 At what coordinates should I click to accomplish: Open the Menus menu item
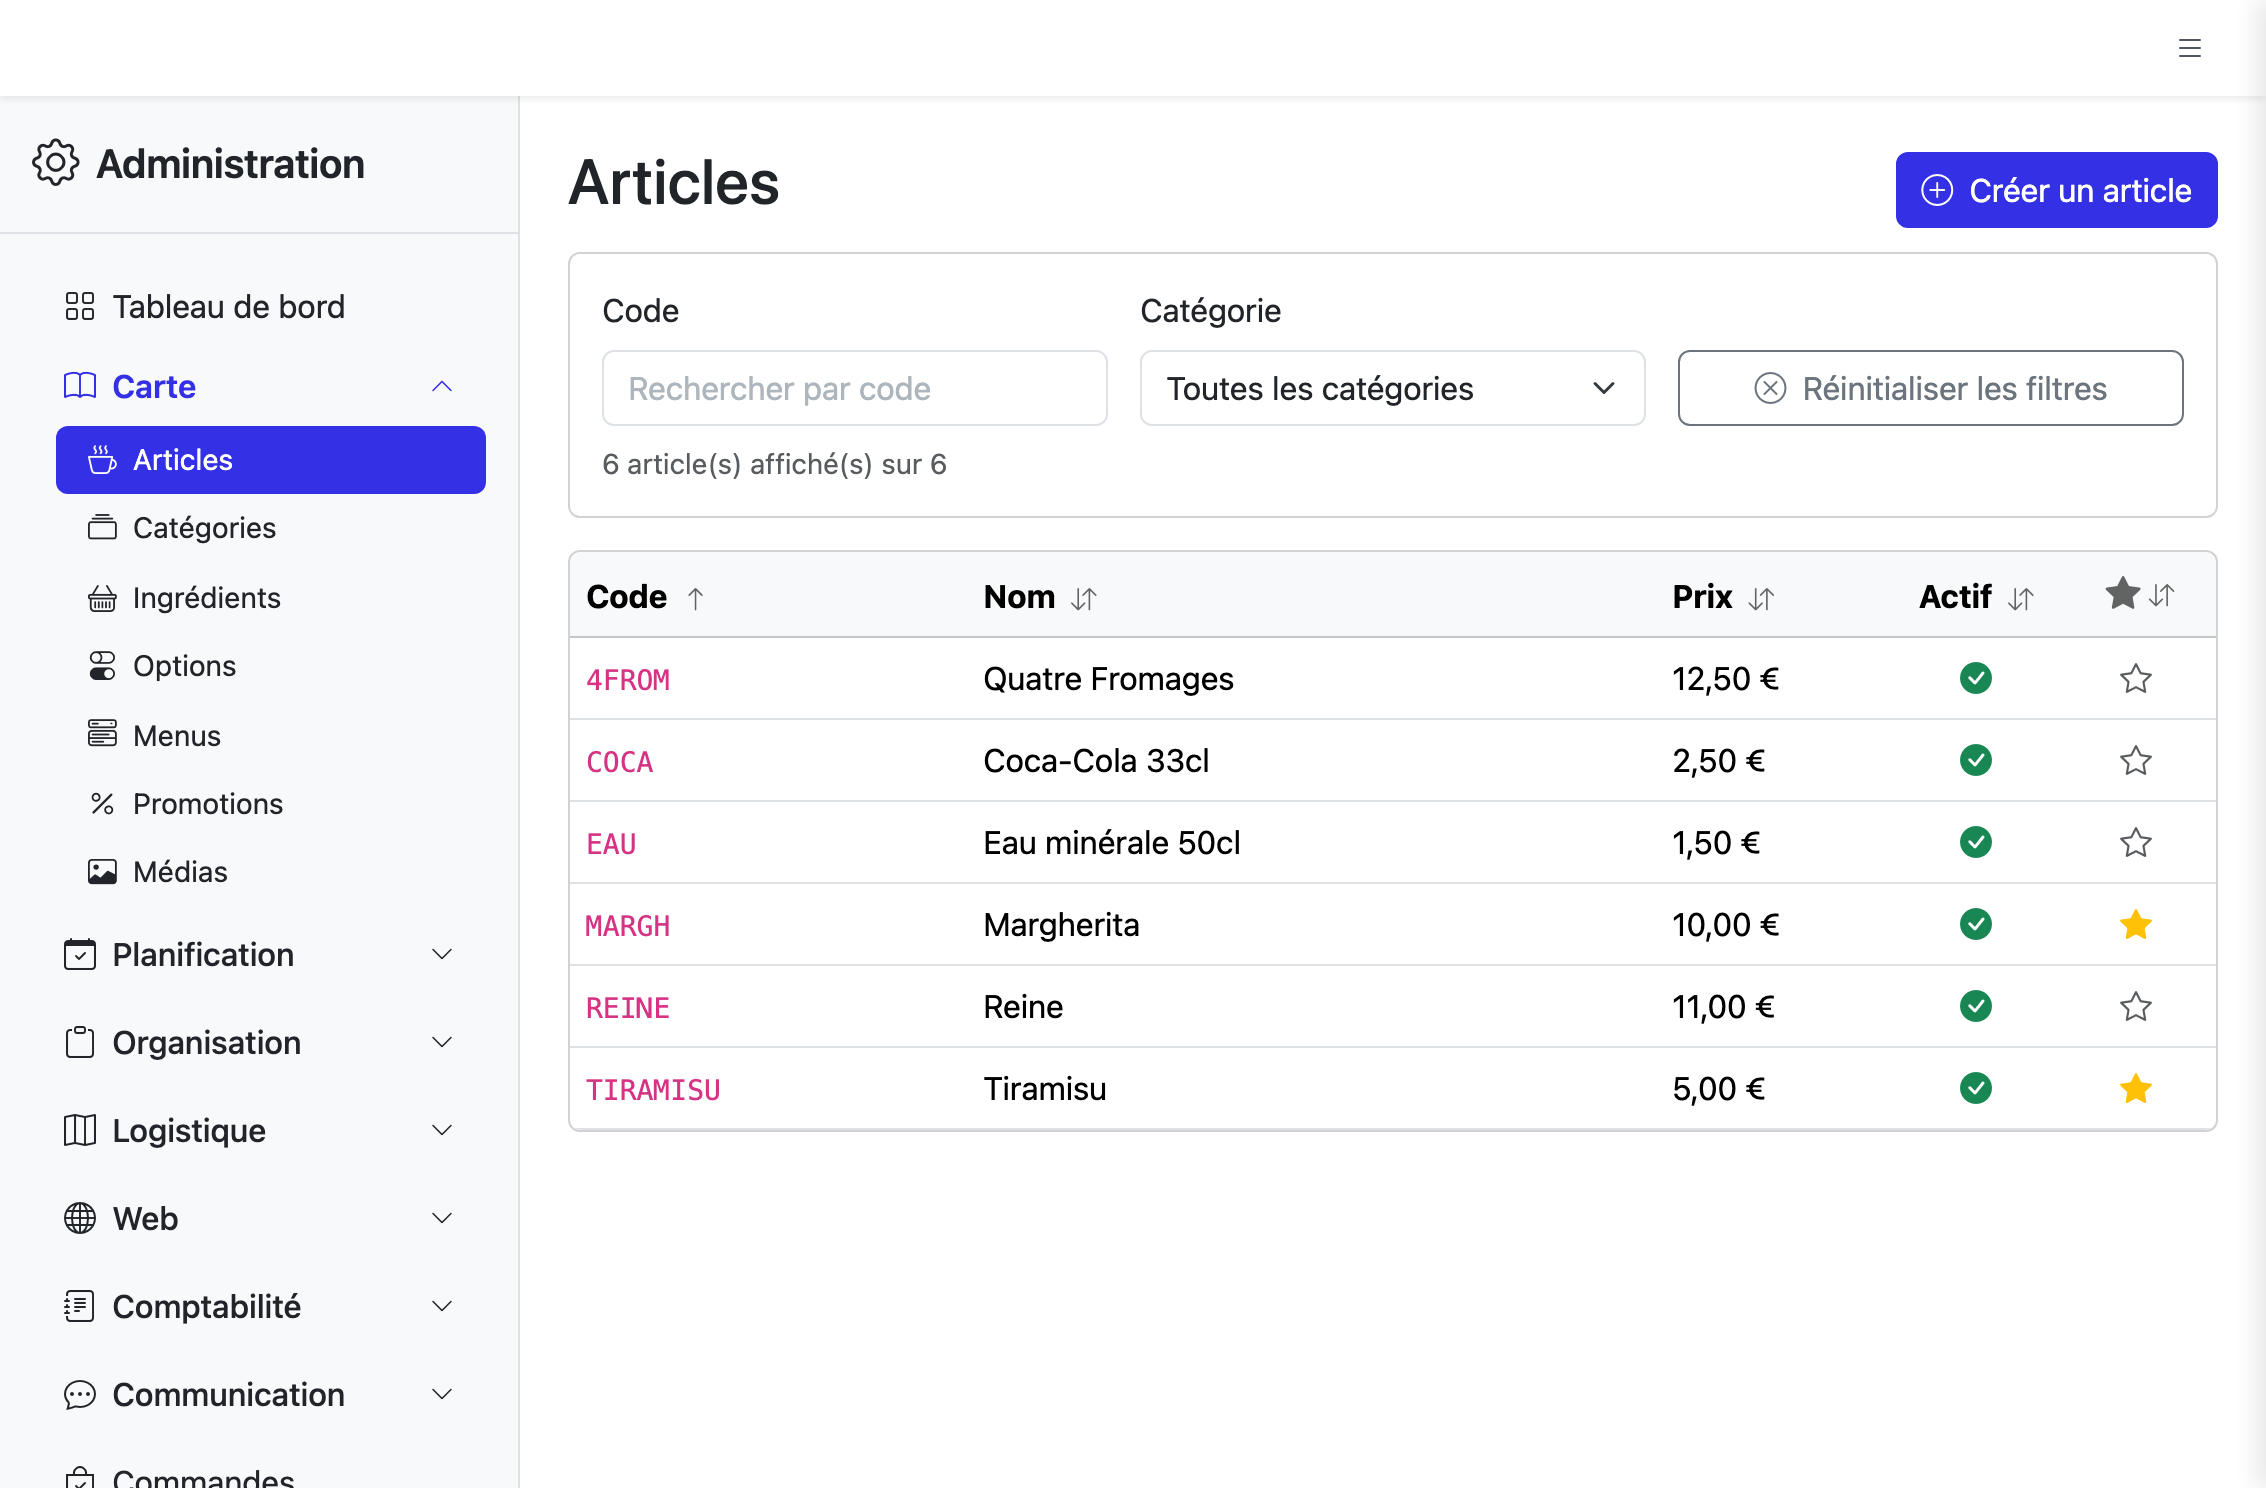(270, 736)
